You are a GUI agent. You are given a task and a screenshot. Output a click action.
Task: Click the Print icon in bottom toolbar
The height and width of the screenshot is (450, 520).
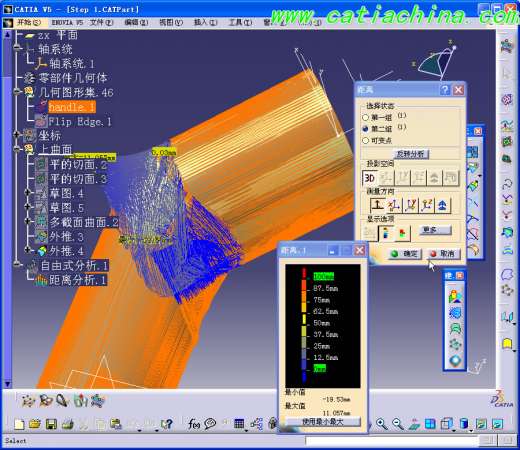tap(67, 424)
